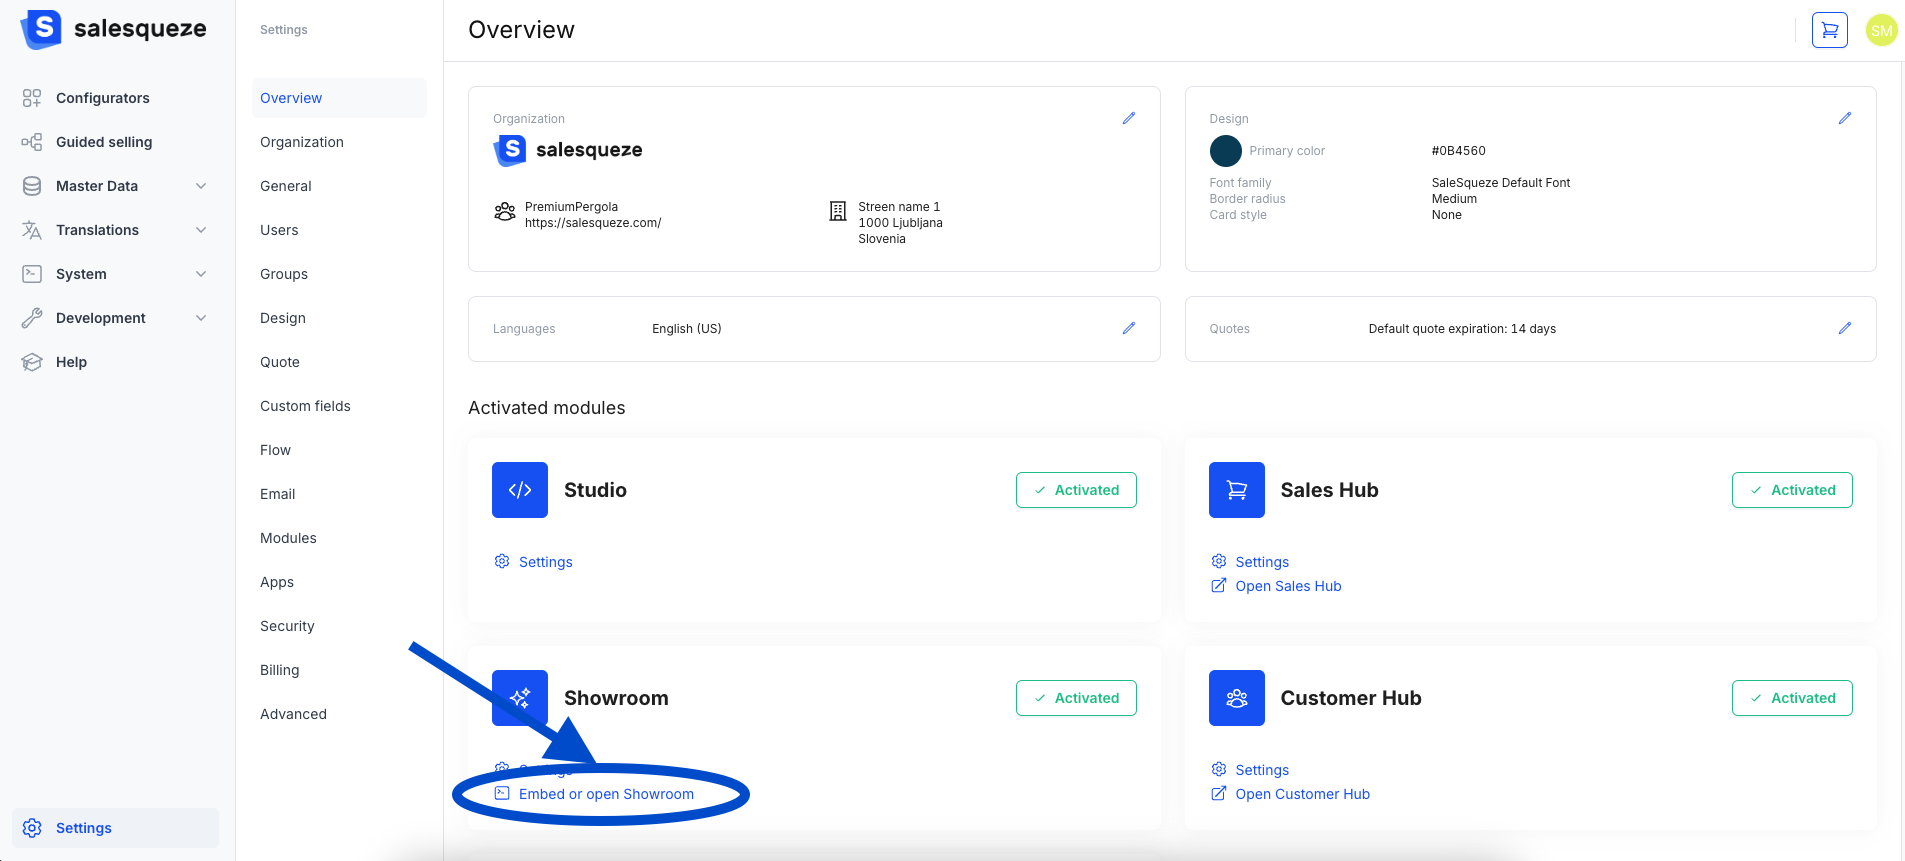Toggle the Studio Activated button
The width and height of the screenshot is (1905, 861).
[x=1076, y=490]
